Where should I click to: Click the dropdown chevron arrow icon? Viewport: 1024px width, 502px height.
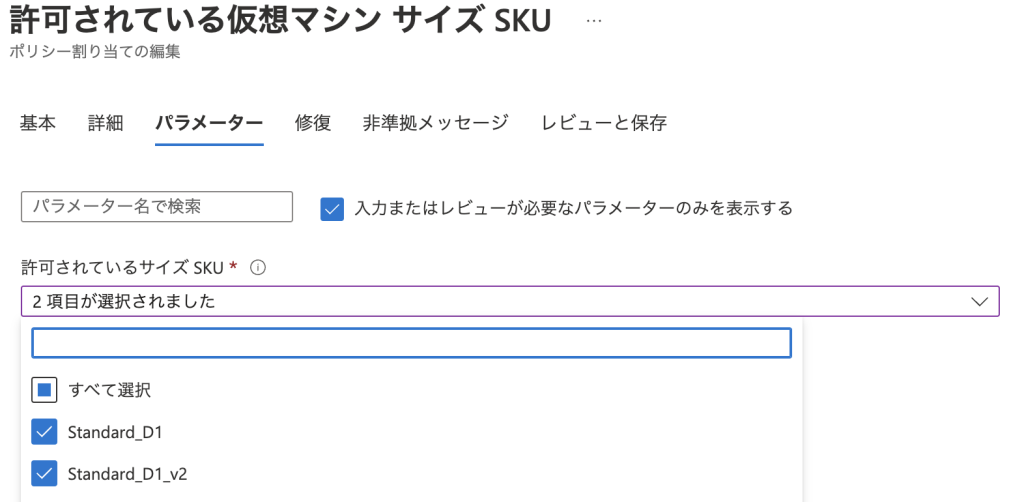click(980, 302)
